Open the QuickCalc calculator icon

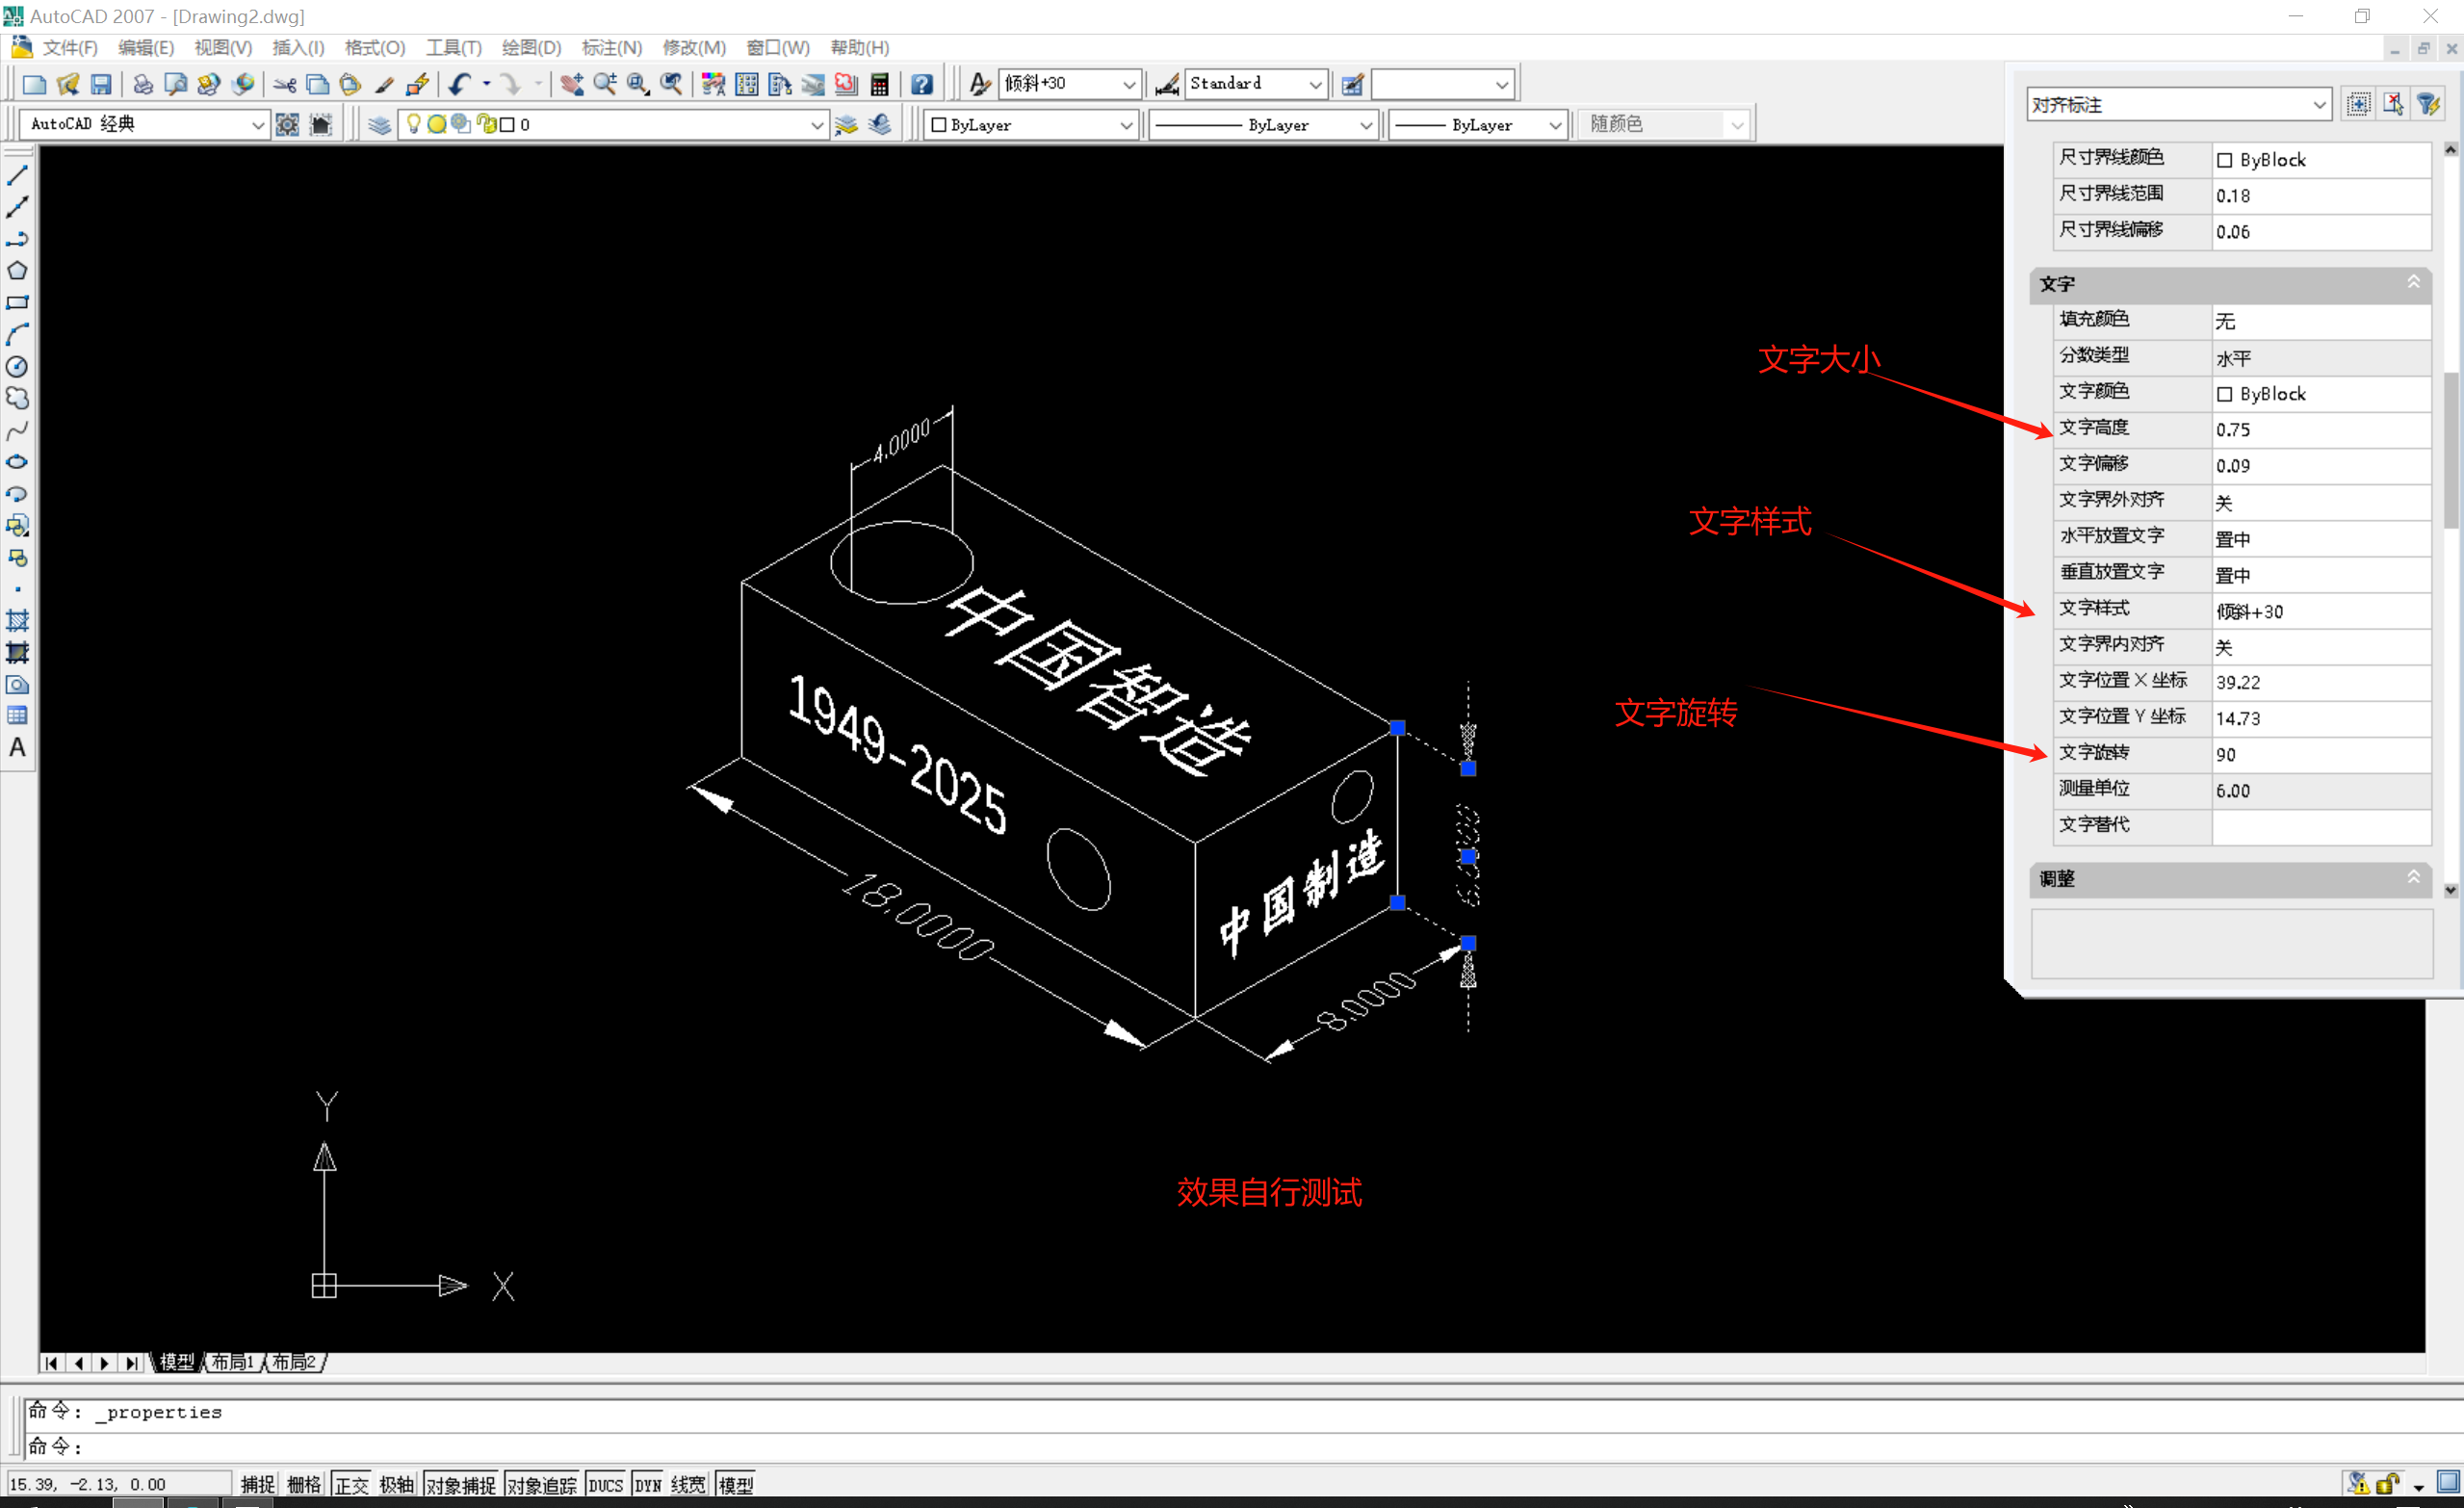[x=879, y=84]
